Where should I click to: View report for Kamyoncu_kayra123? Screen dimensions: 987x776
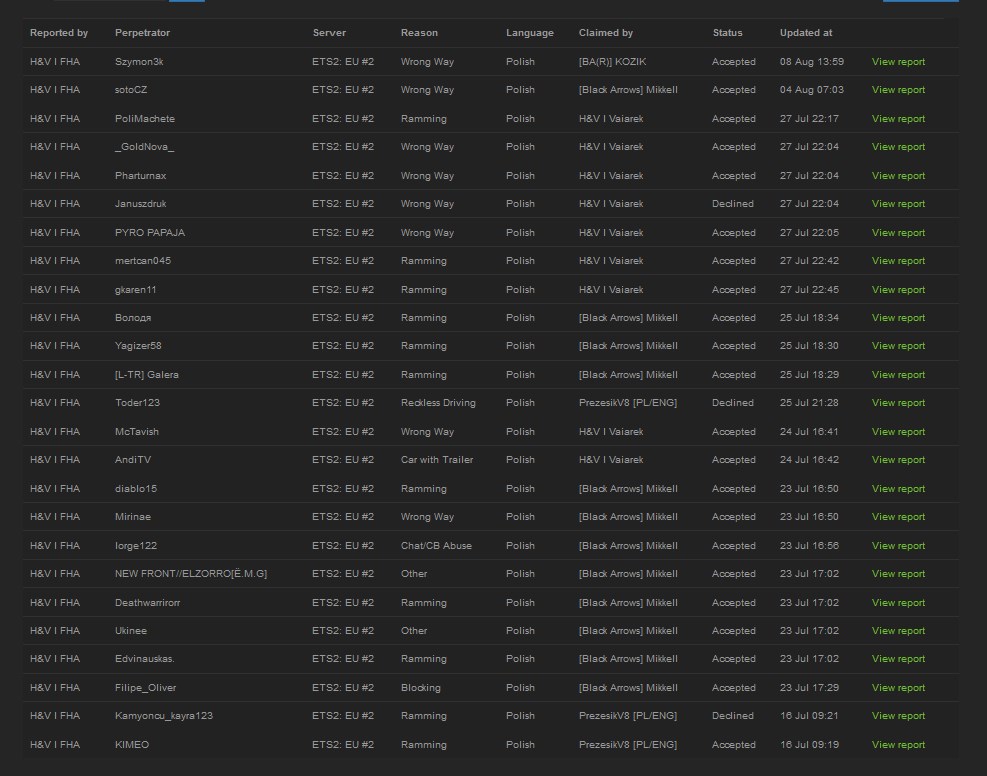[898, 716]
